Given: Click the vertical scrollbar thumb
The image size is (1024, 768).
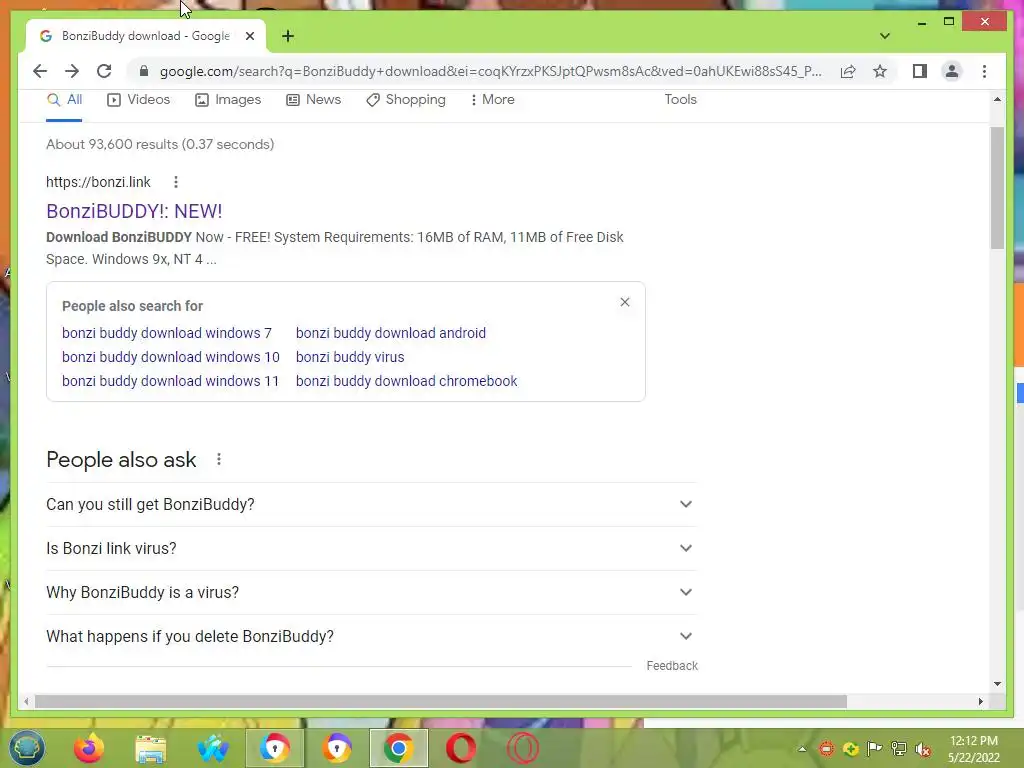Looking at the screenshot, I should (x=997, y=188).
